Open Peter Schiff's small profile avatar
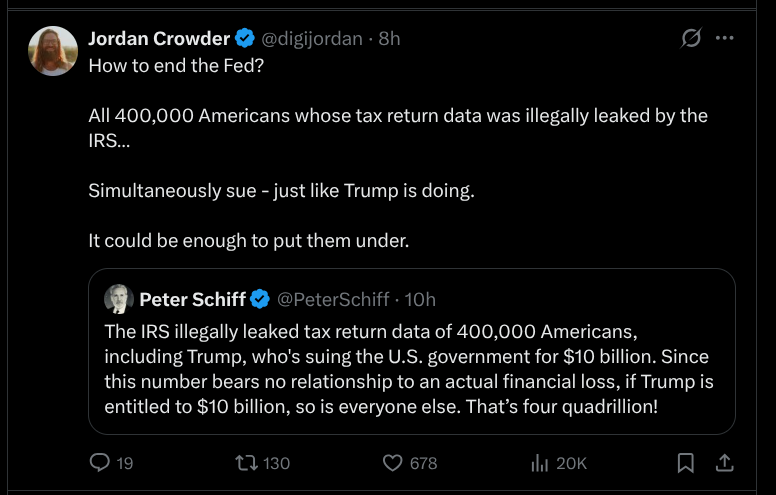776x495 pixels. coord(118,299)
